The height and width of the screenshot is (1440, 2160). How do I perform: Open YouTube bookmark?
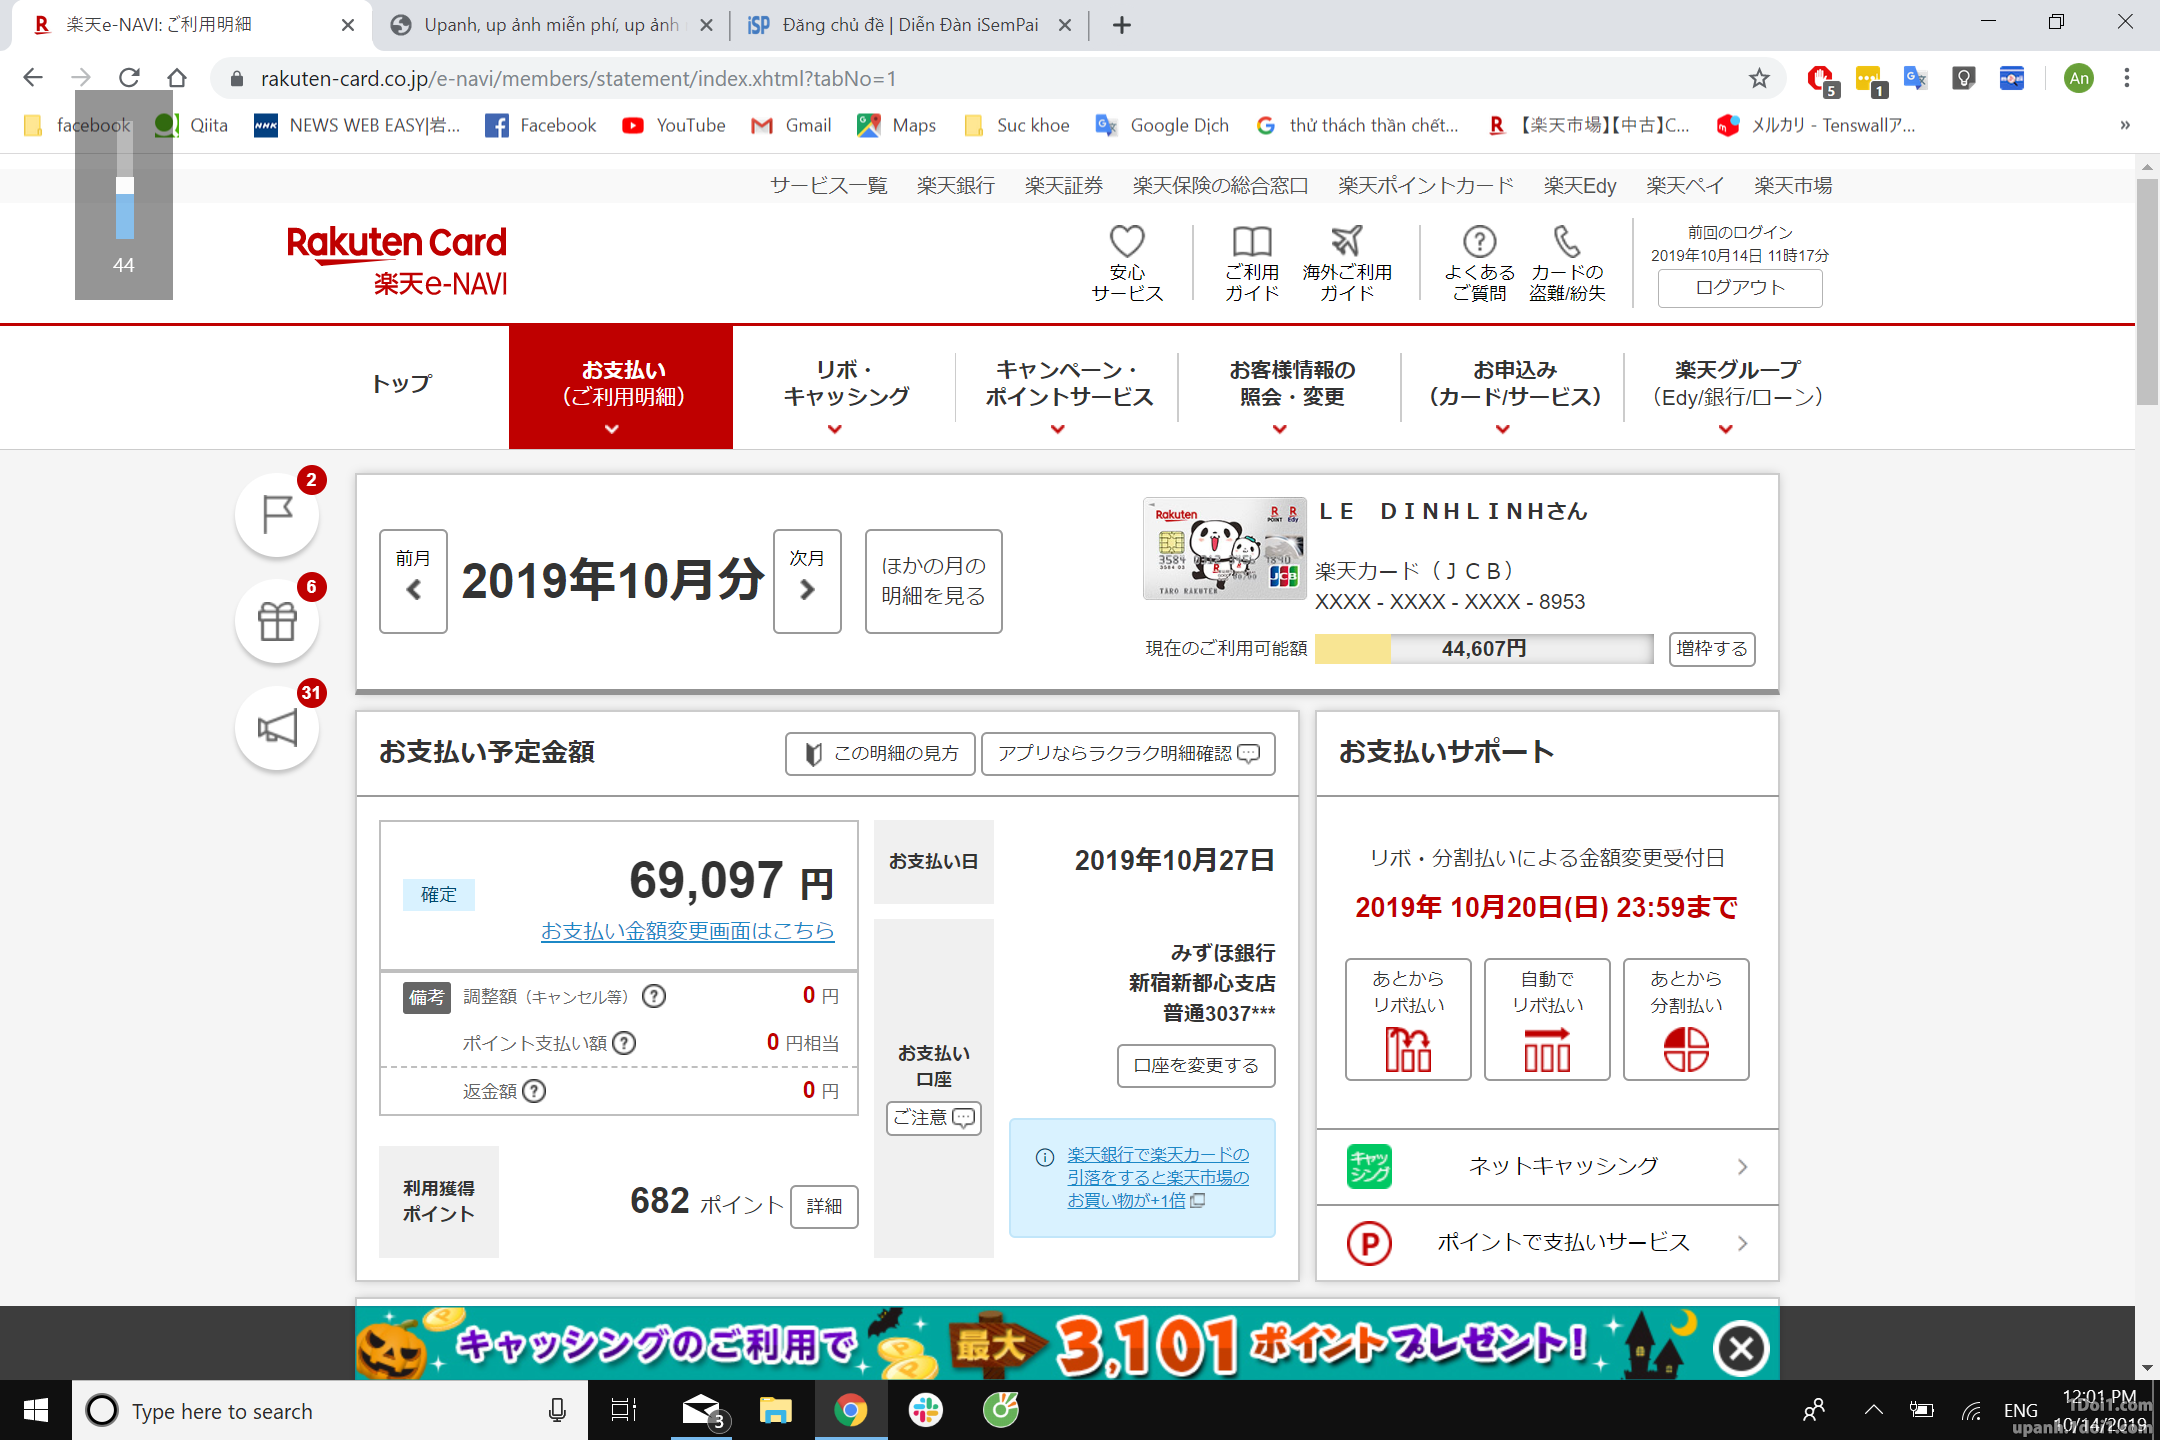673,125
